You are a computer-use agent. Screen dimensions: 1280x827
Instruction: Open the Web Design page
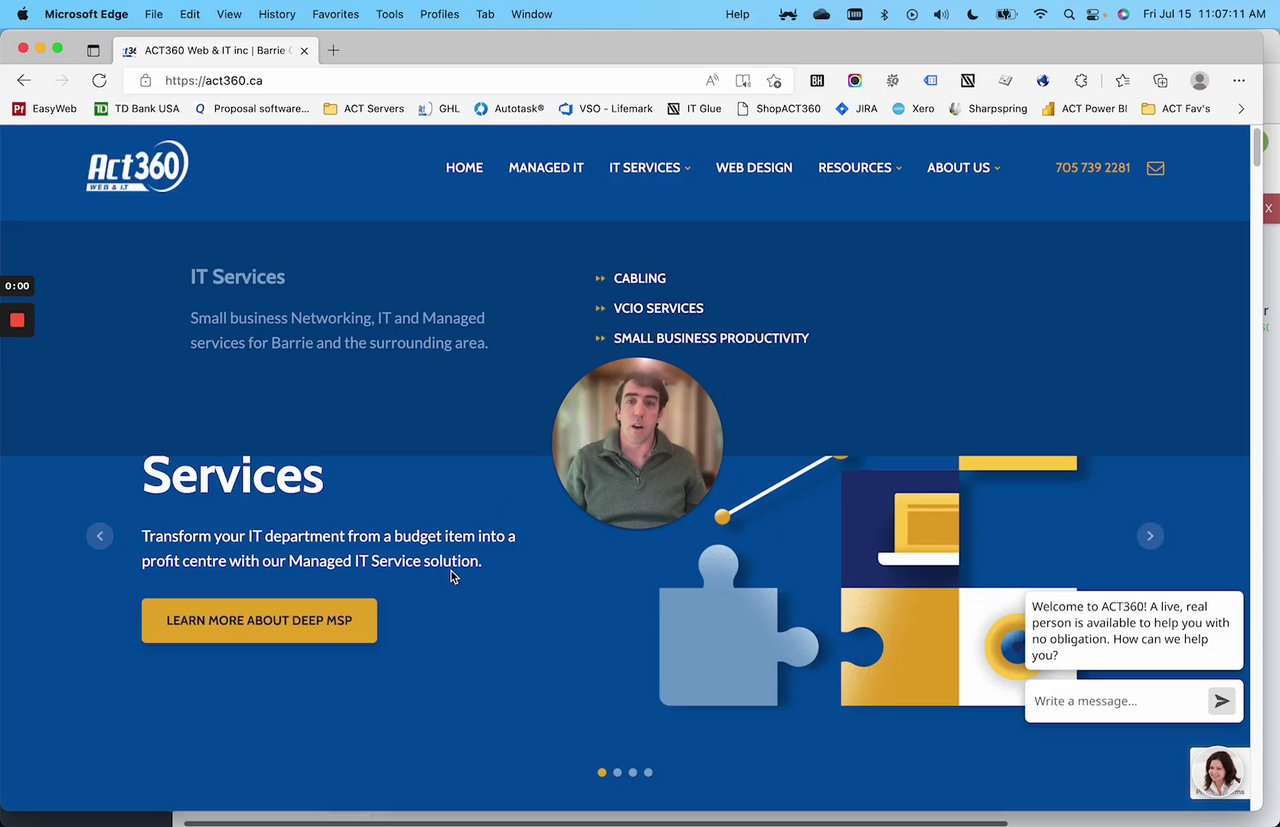[x=754, y=168]
